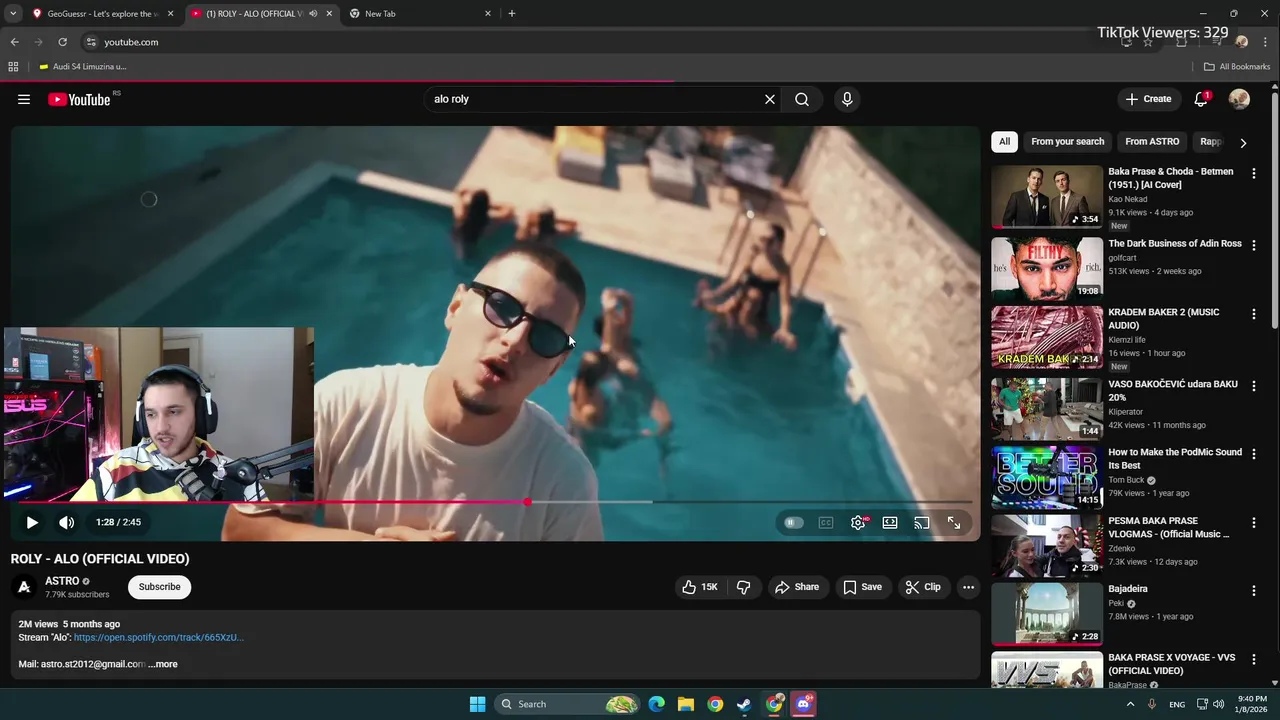Screen dimensions: 1280x720
Task: Create a clip with the Clip button
Action: click(x=923, y=587)
